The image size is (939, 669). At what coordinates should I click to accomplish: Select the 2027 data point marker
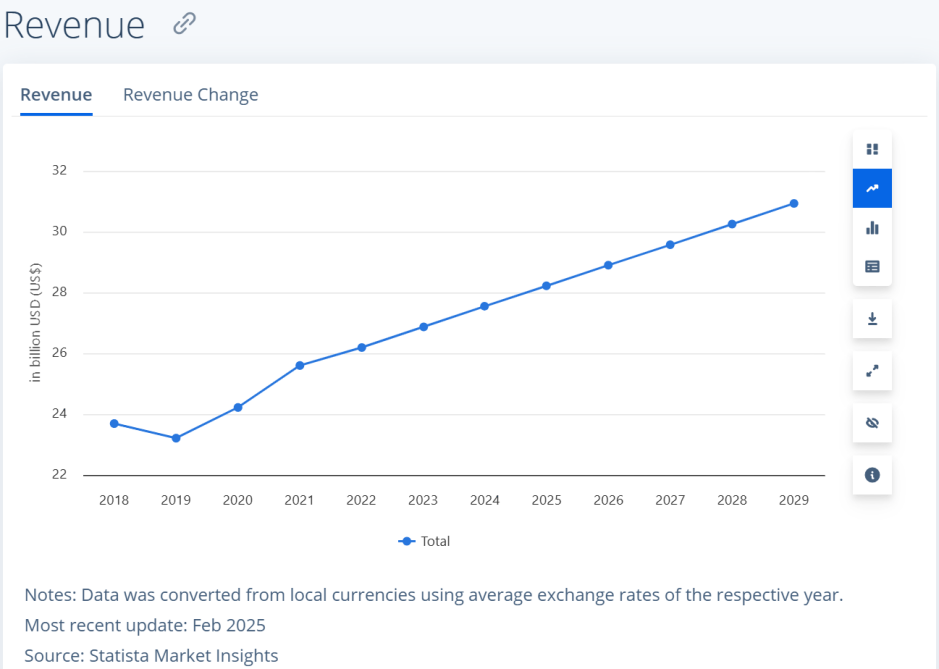tap(670, 244)
